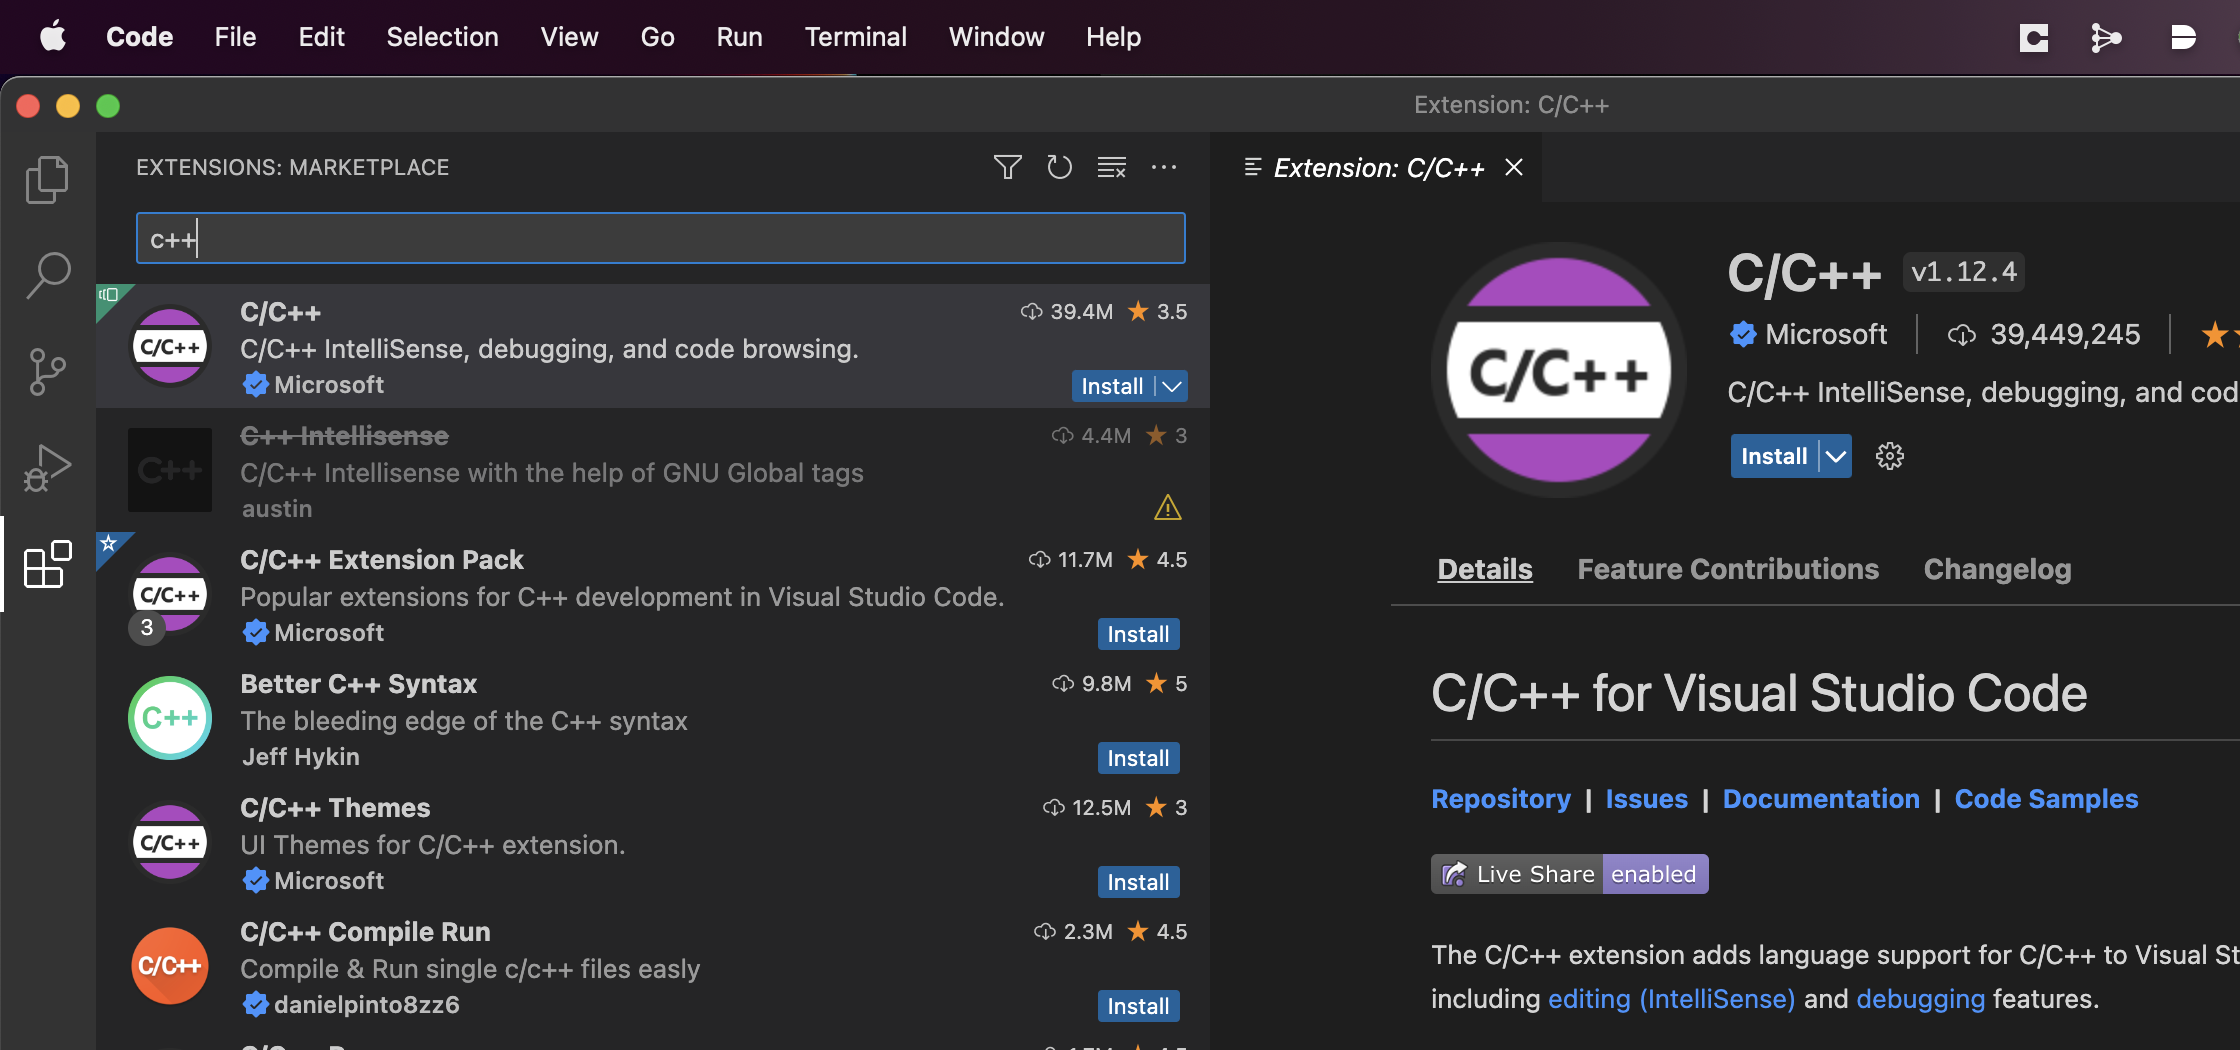Open Run and Debug view
2240x1050 pixels.
pos(45,466)
